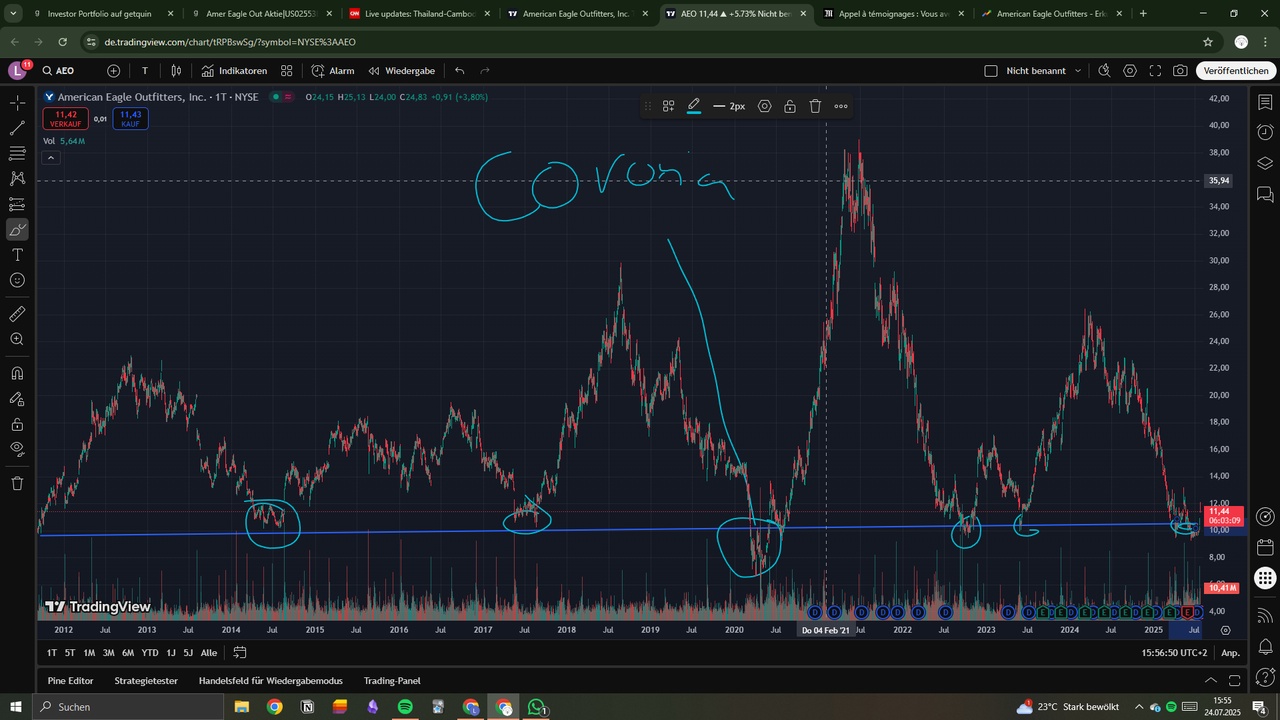This screenshot has width=1280, height=720.
Task: Click the blue KAUF 11,43 button
Action: 130,118
